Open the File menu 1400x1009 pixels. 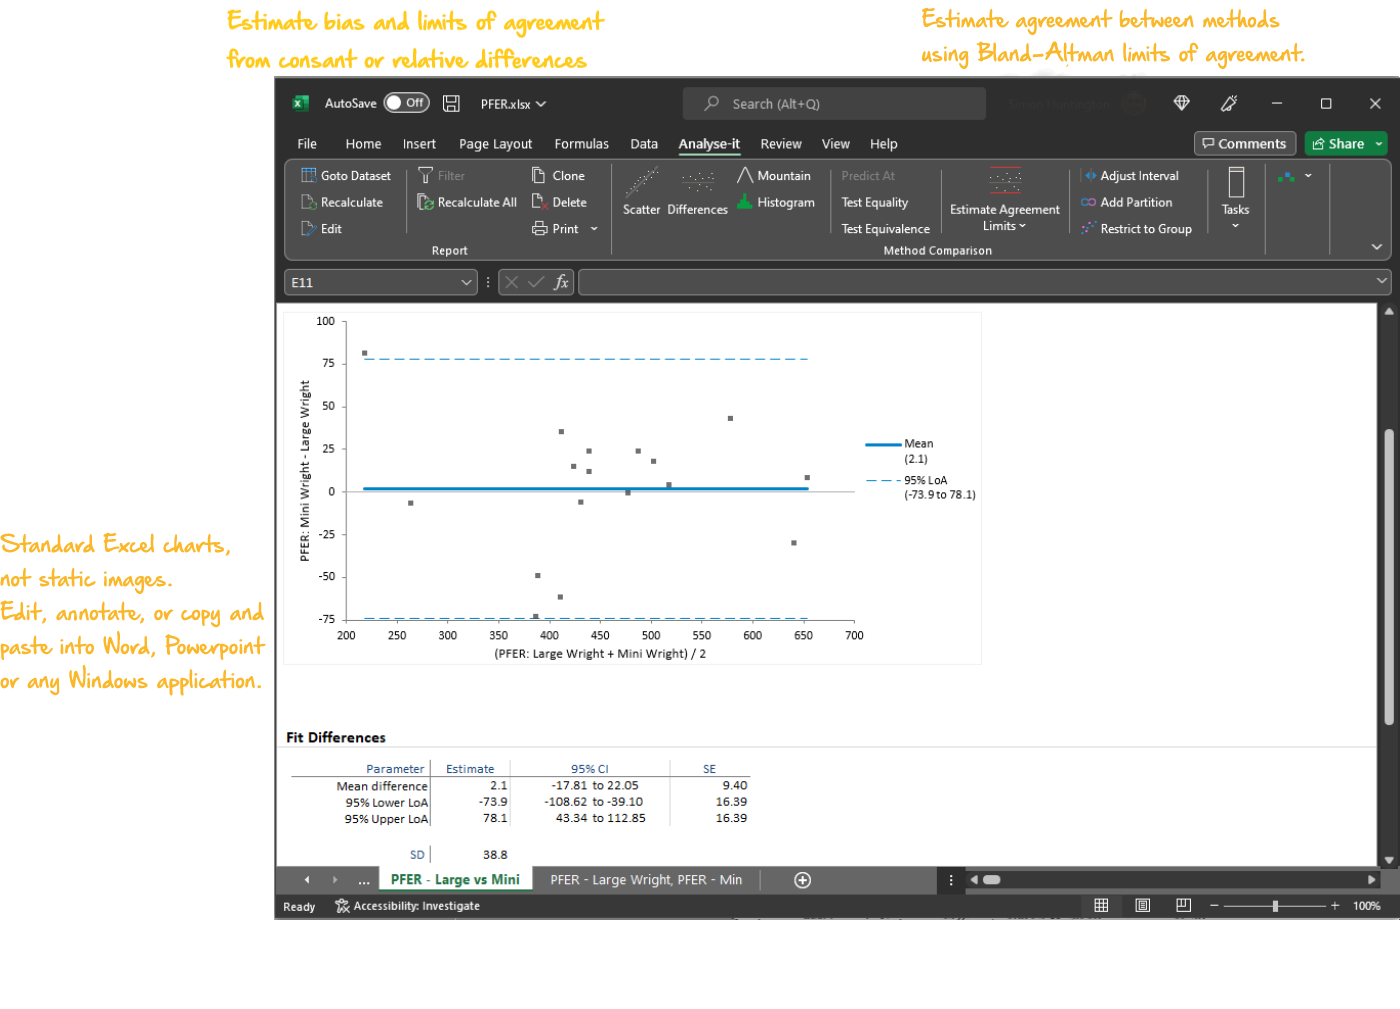tap(307, 144)
